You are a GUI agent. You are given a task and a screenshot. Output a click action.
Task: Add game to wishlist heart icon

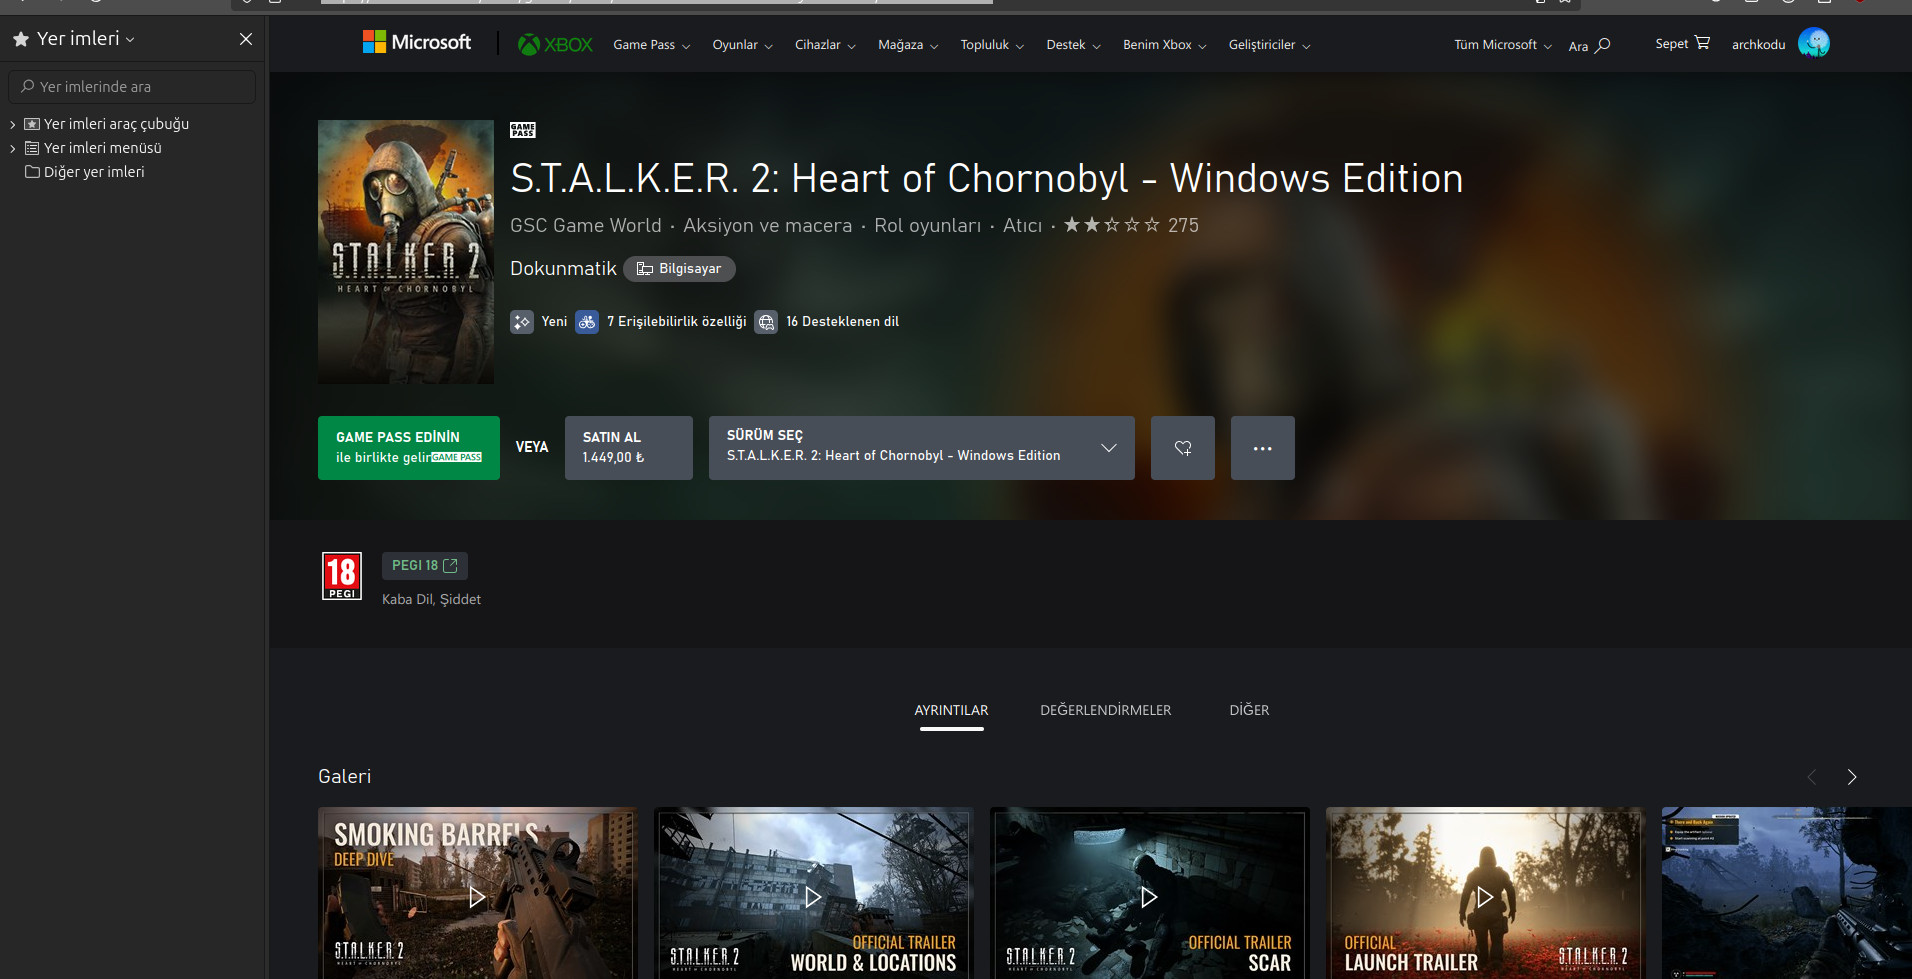(x=1183, y=448)
